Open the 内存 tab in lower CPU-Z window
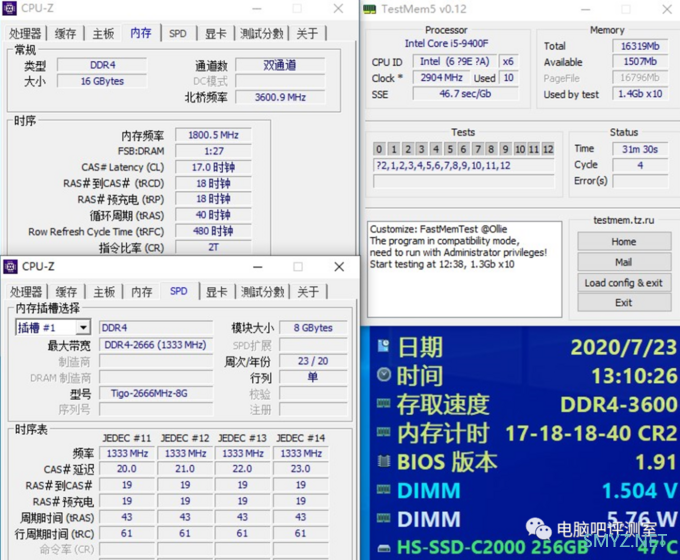The image size is (680, 560). (141, 291)
